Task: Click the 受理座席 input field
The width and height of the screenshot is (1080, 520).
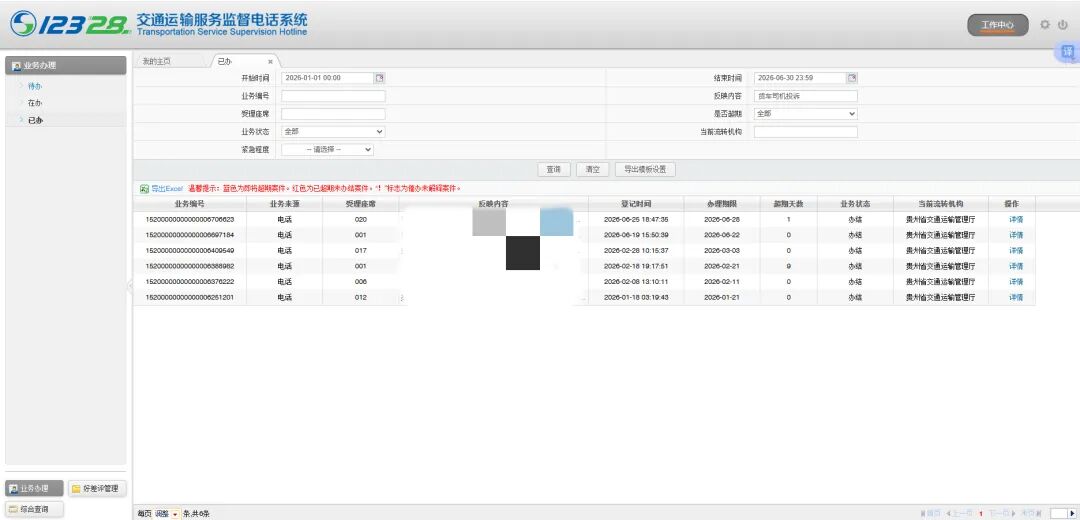Action: click(333, 114)
